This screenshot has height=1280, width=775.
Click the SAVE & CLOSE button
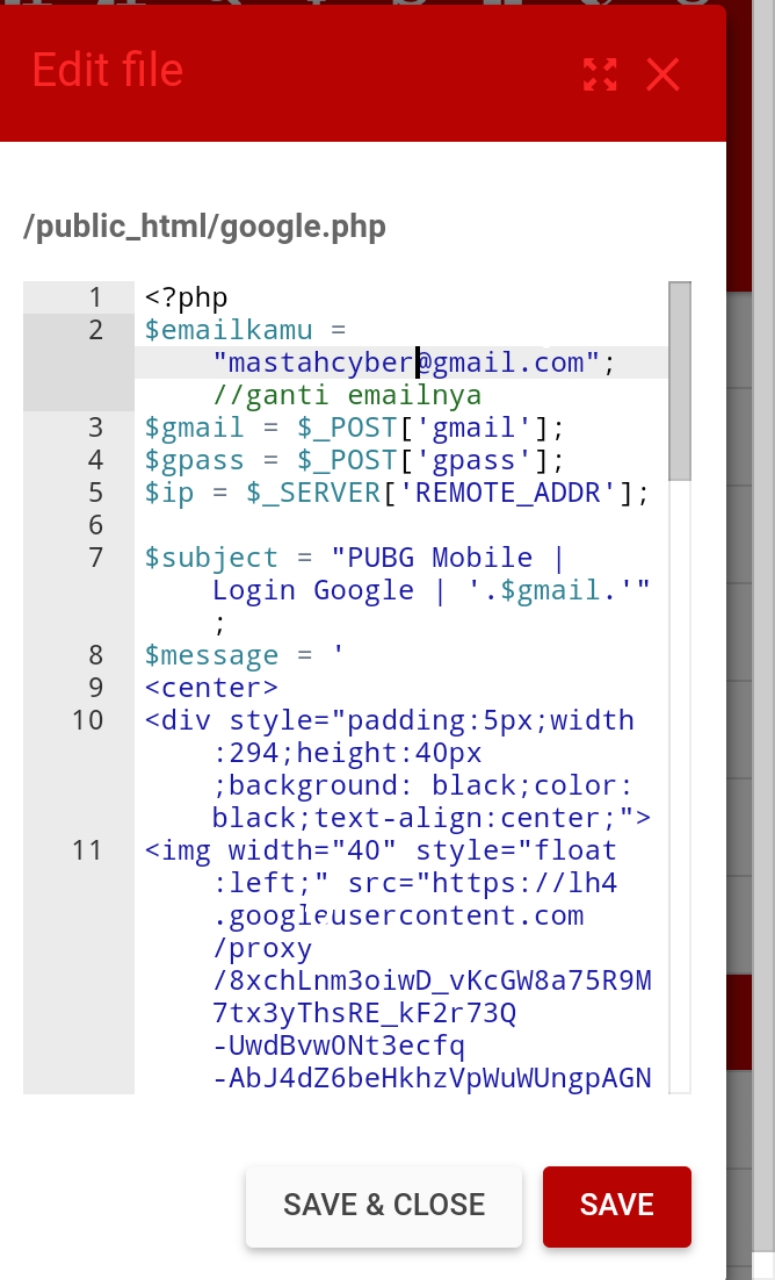tap(384, 1205)
